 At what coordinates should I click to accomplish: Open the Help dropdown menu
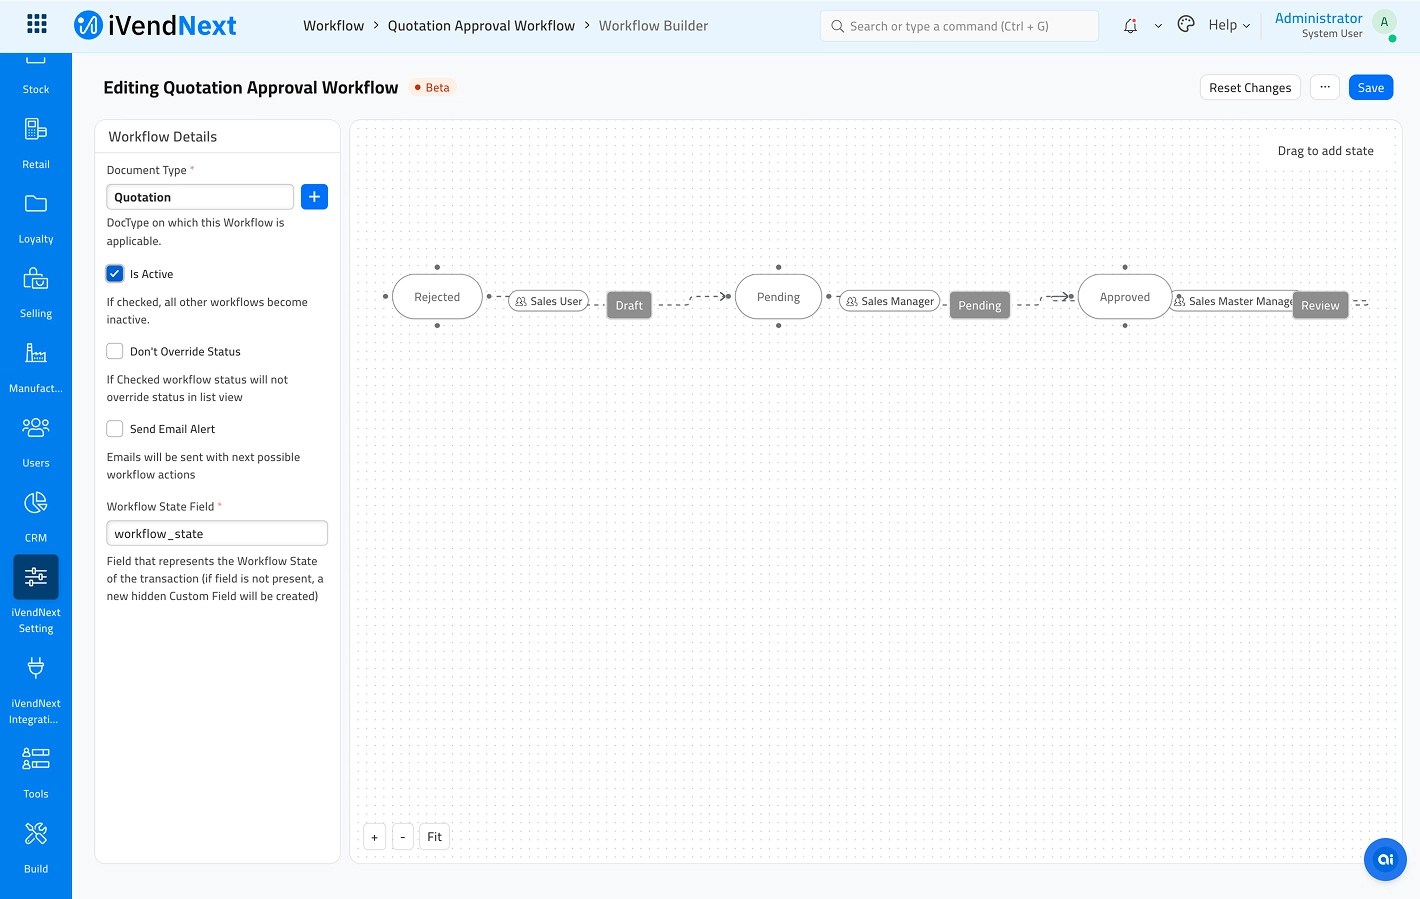coord(1229,25)
